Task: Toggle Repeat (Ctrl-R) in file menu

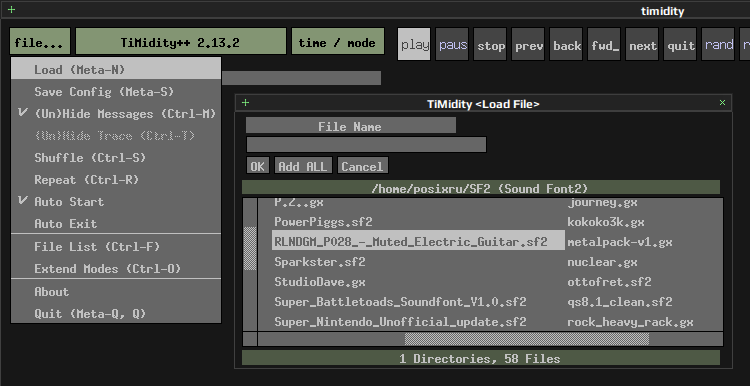Action: (116, 180)
